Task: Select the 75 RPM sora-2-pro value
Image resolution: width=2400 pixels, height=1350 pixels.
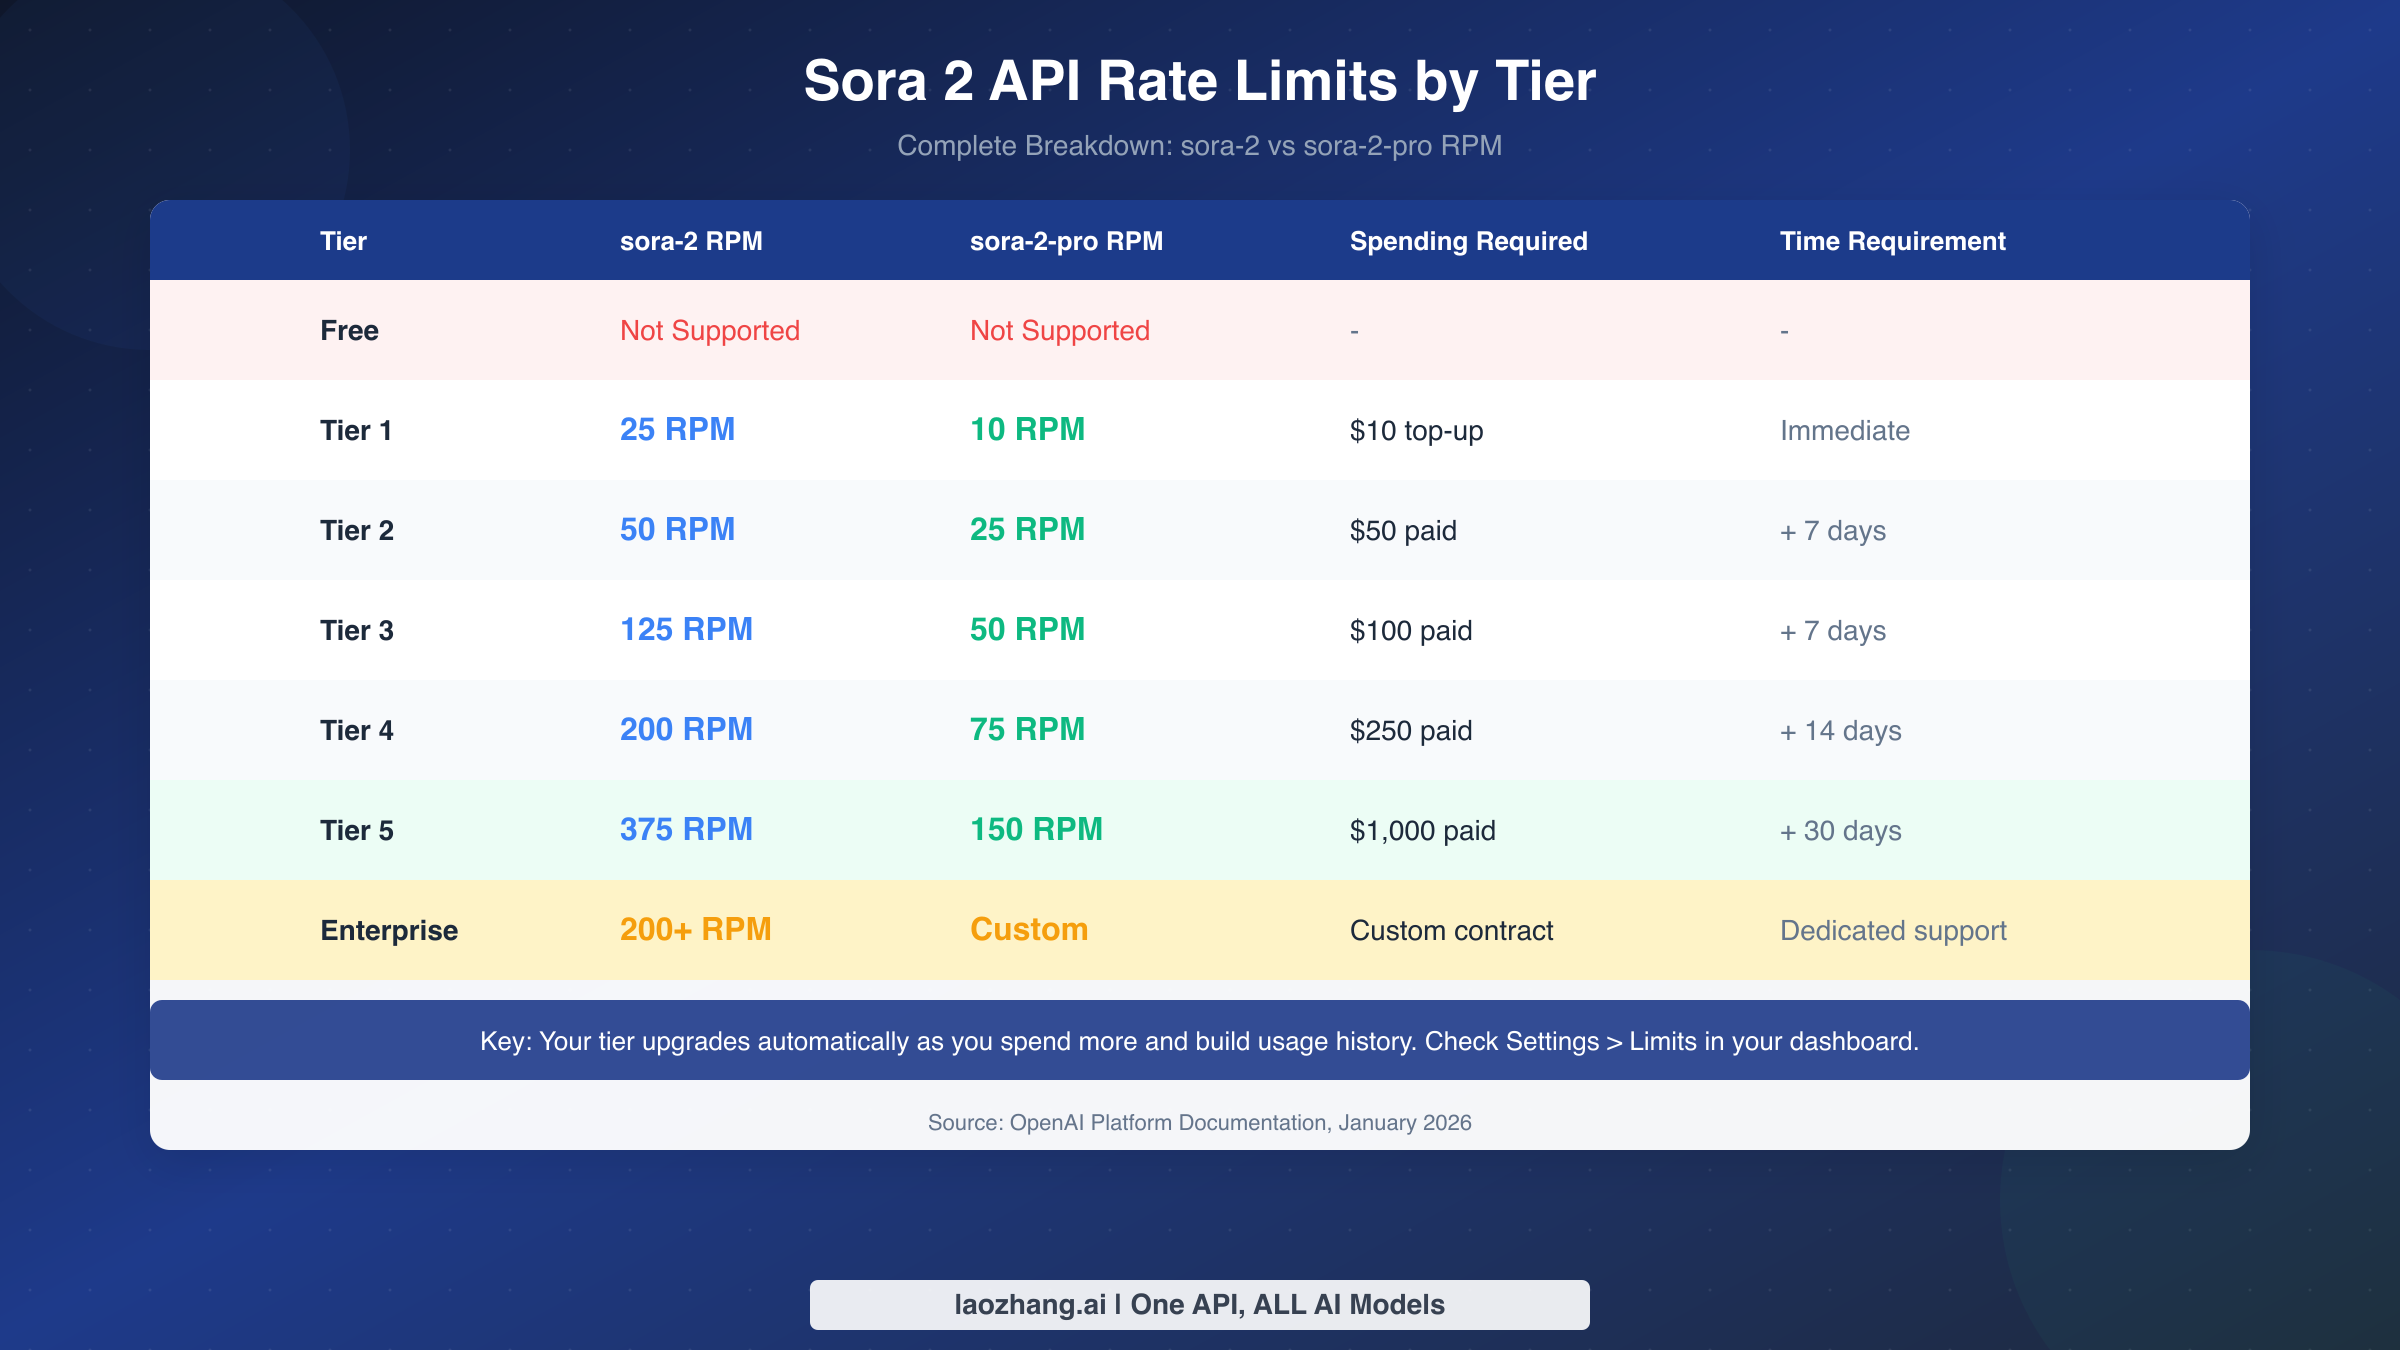Action: tap(1027, 730)
